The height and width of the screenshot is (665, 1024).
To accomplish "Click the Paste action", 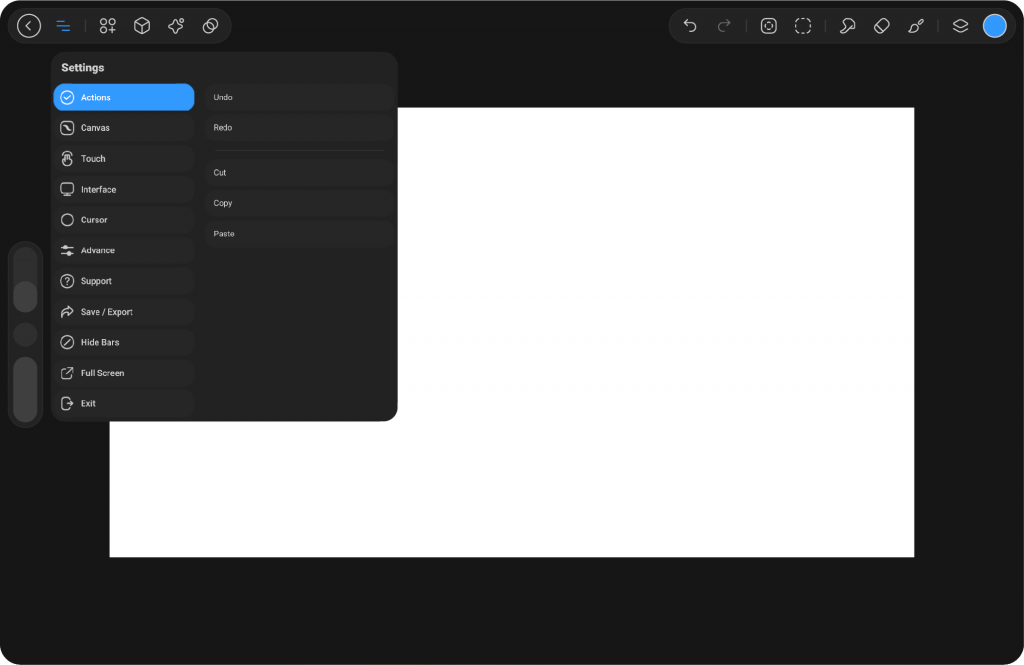I will coord(299,233).
